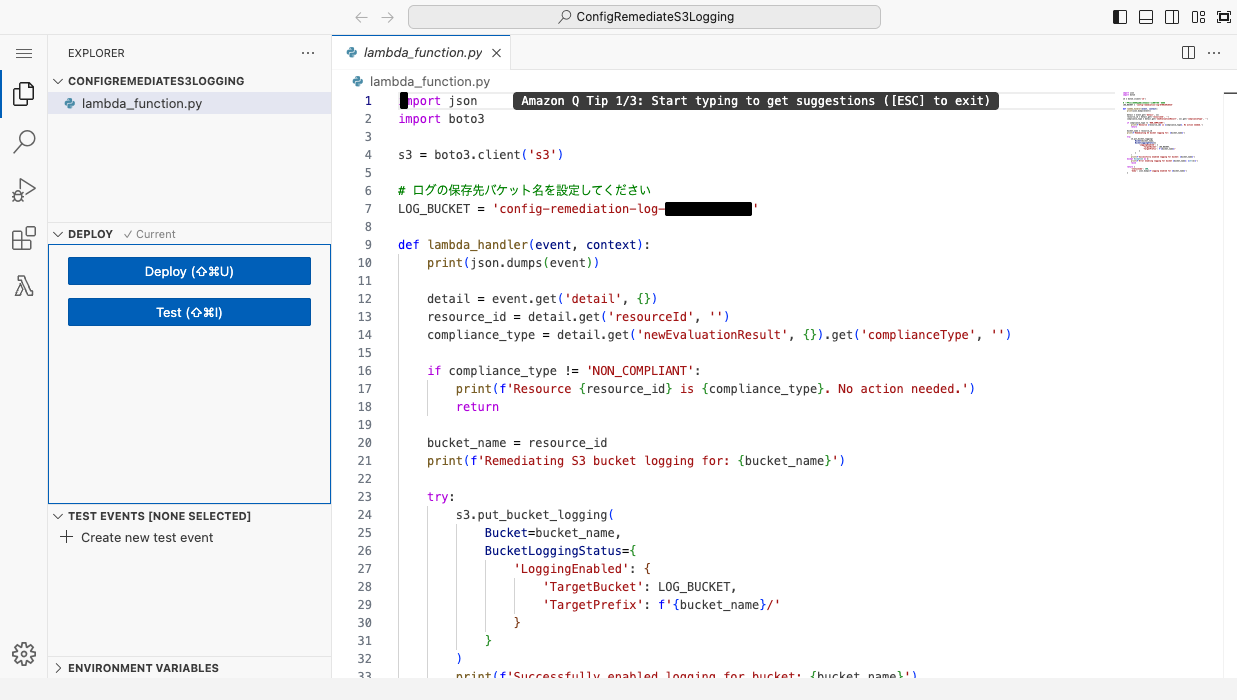Click the Deploy button
Screen dimensions: 1237x700
coord(189,271)
